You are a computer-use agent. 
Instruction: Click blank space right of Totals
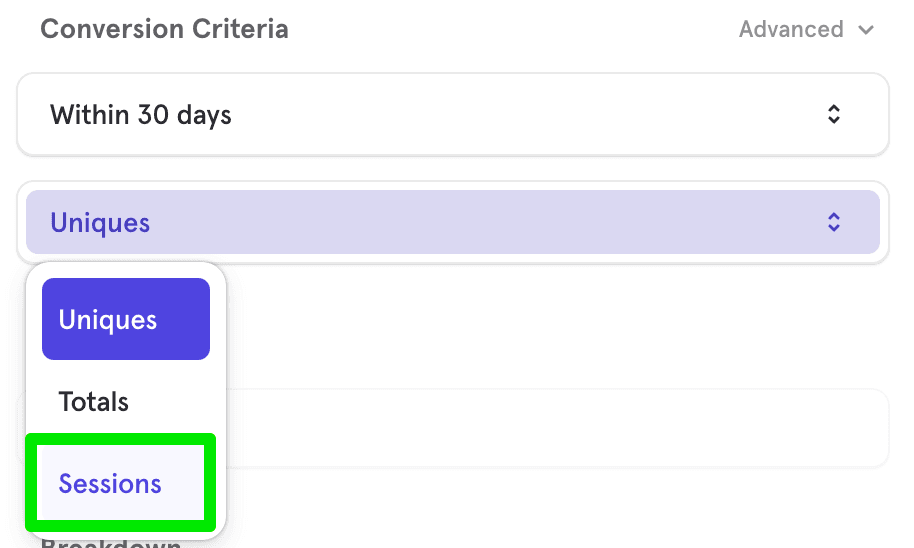tap(169, 402)
